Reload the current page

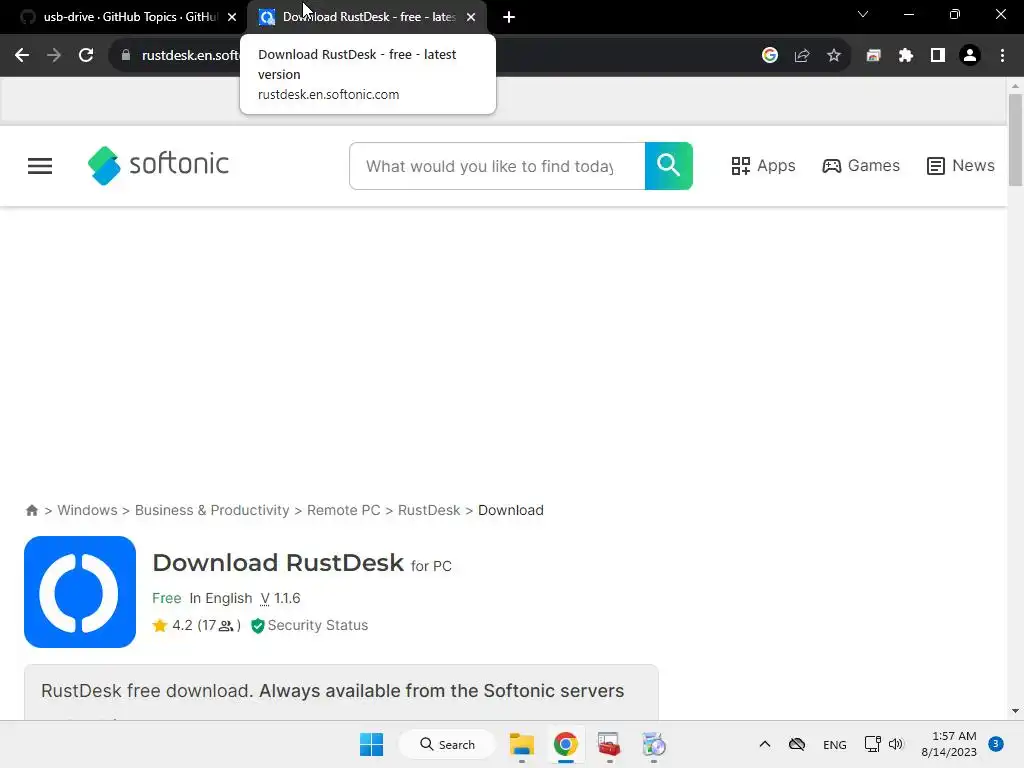point(86,56)
